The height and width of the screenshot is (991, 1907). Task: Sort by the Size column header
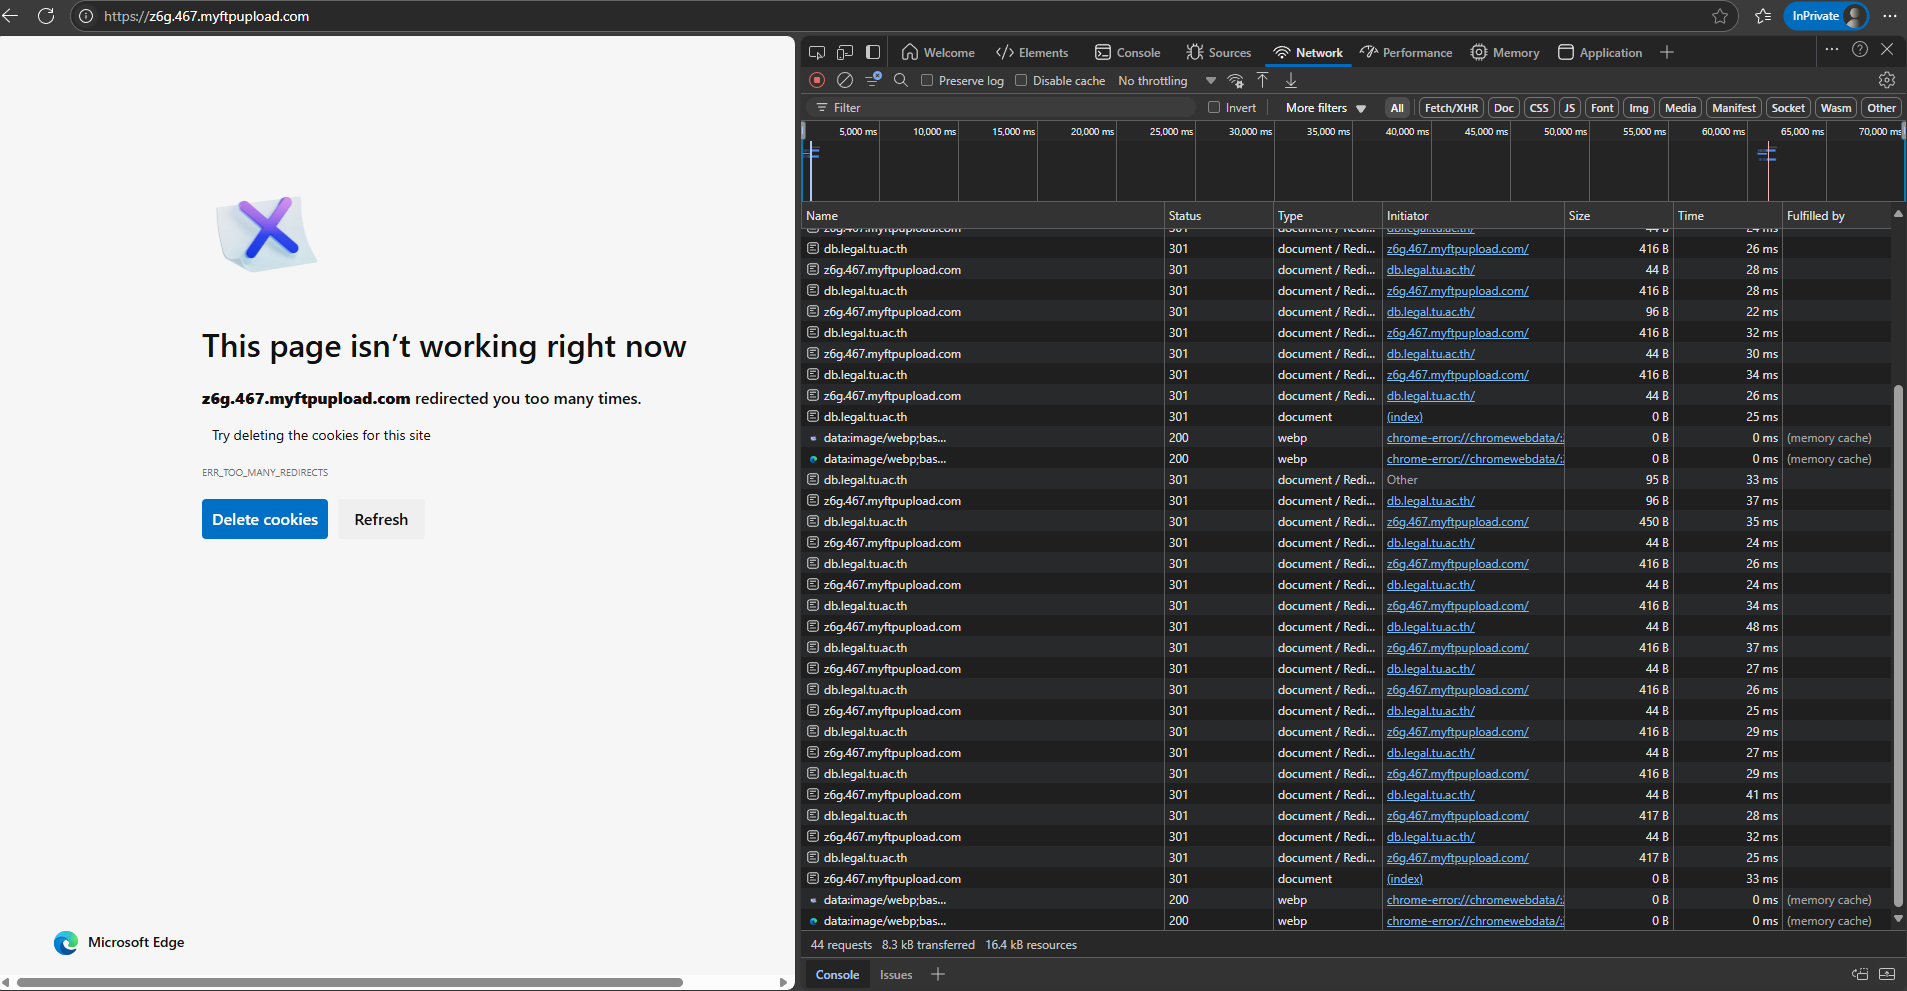tap(1620, 216)
